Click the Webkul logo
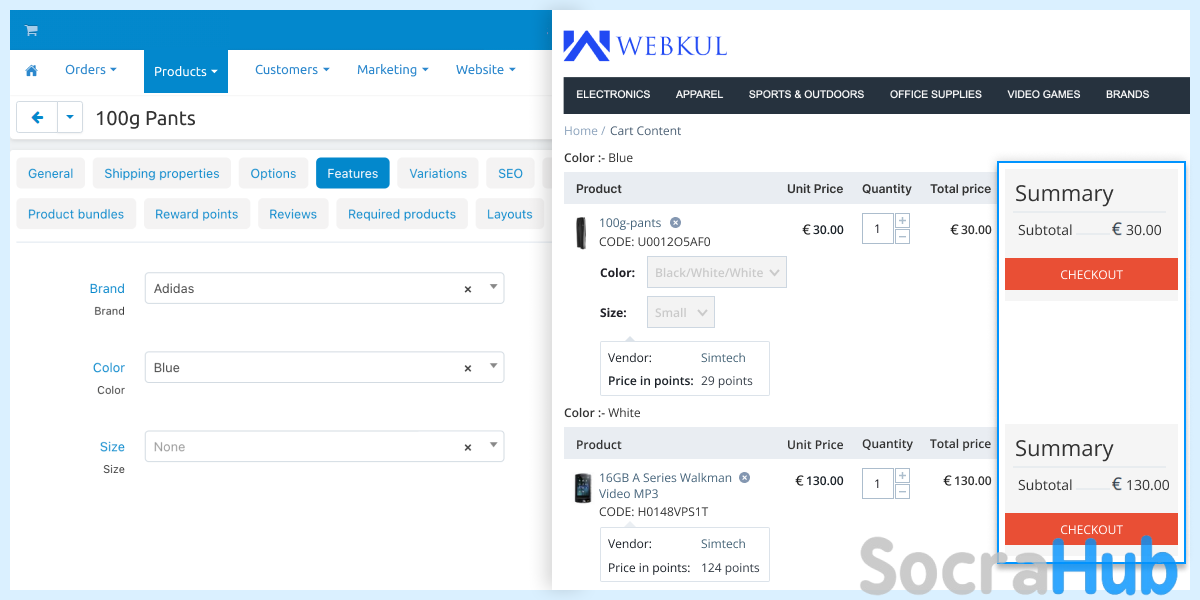The image size is (1200, 600). [x=645, y=46]
